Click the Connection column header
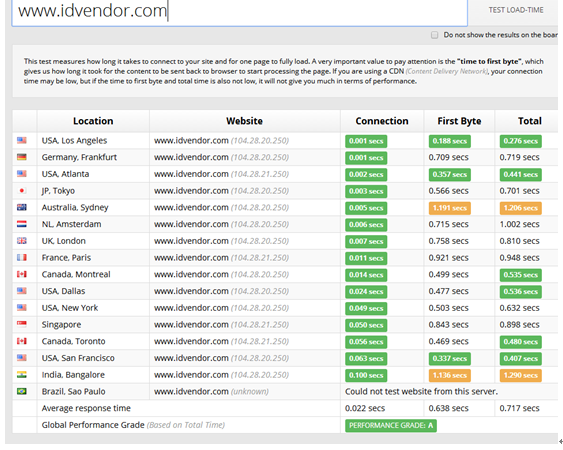Viewport: 563px width, 450px height. 382,121
